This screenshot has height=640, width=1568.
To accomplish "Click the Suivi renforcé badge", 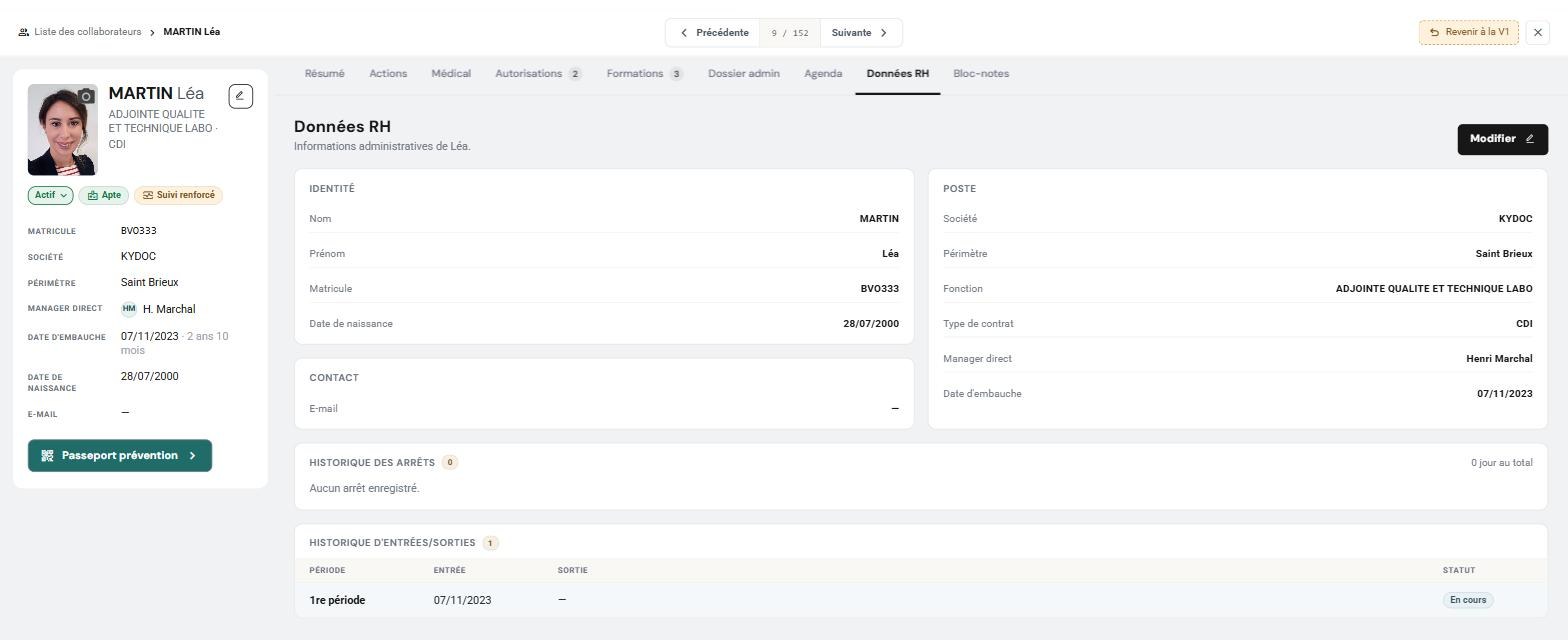I will click(178, 195).
